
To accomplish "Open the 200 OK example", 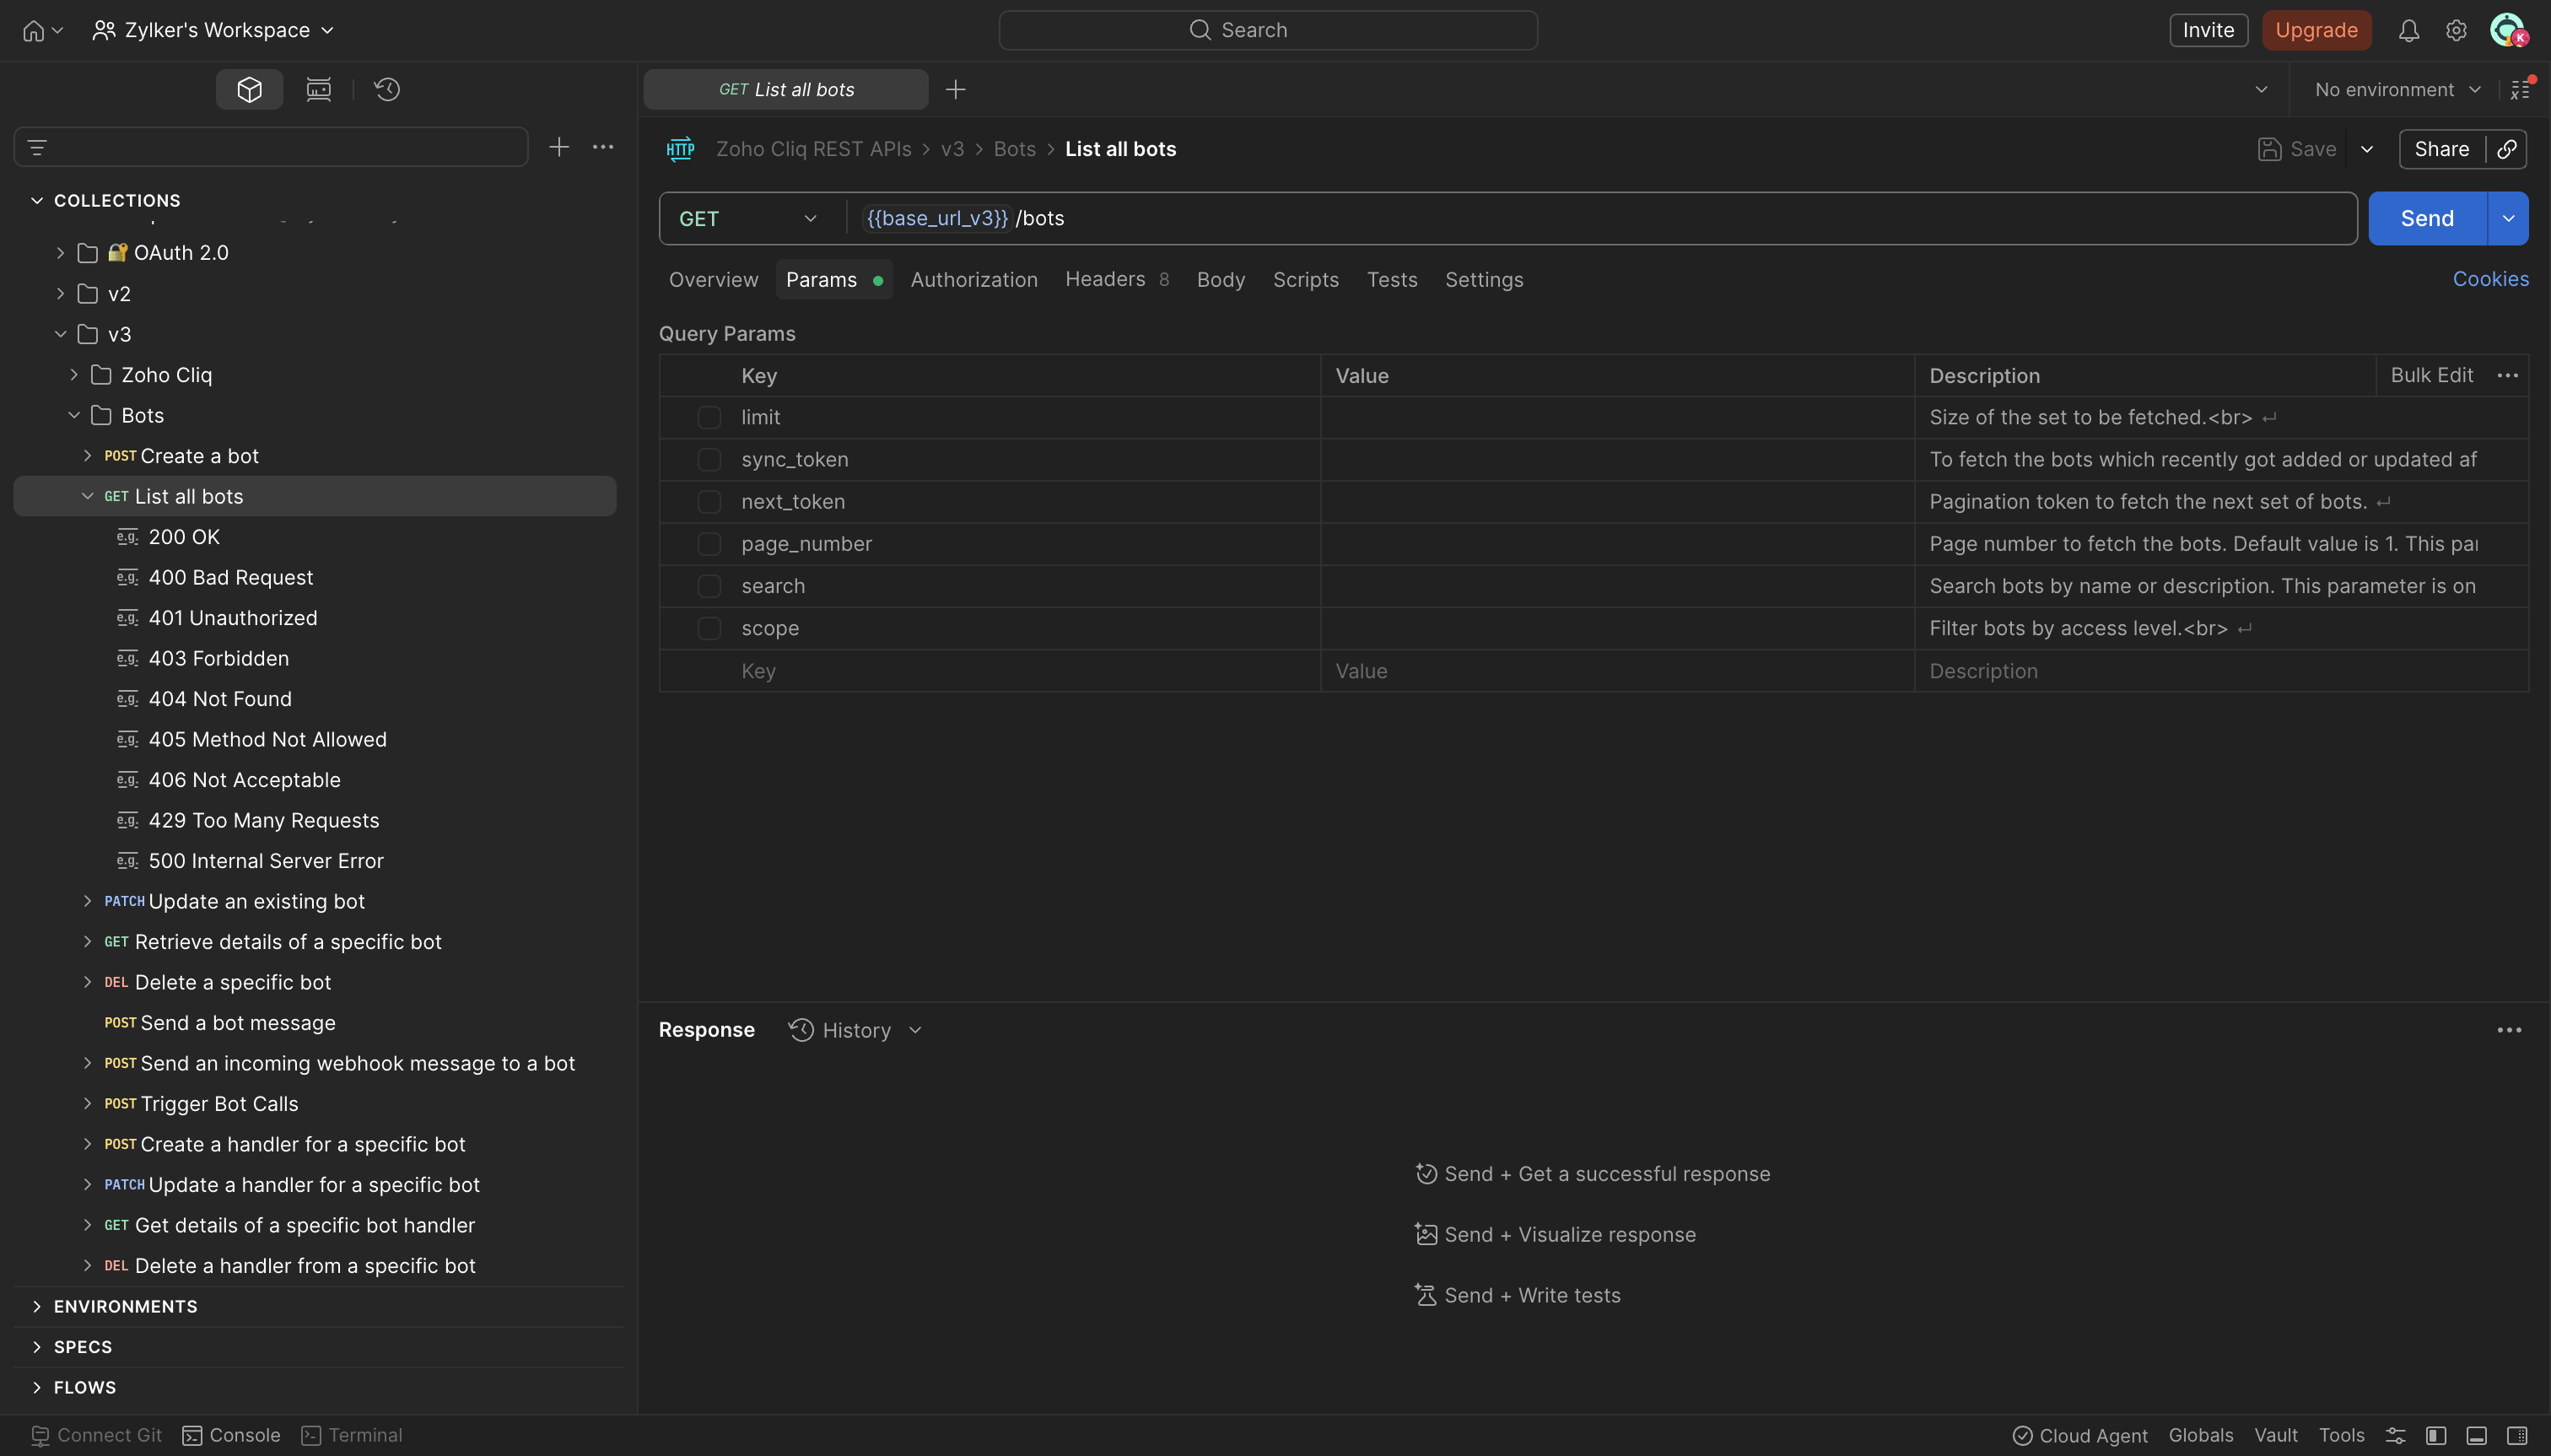I will pos(184,536).
